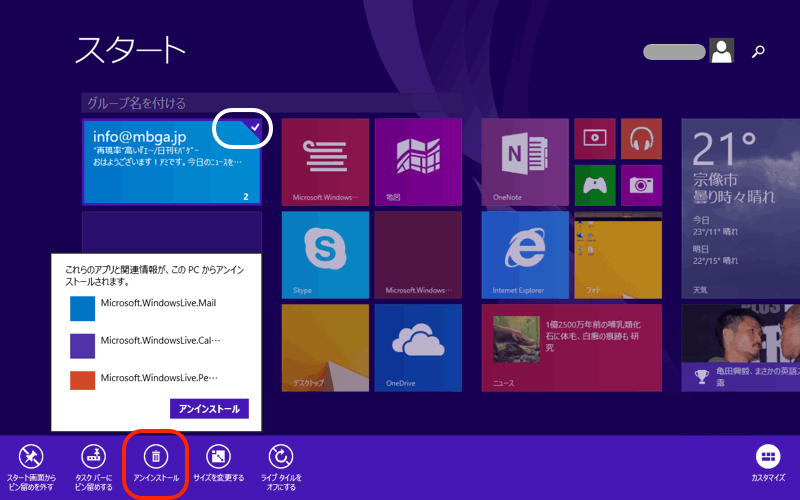Screen dimensions: 800x500
Task: Turn off live tile option
Action: (281, 457)
